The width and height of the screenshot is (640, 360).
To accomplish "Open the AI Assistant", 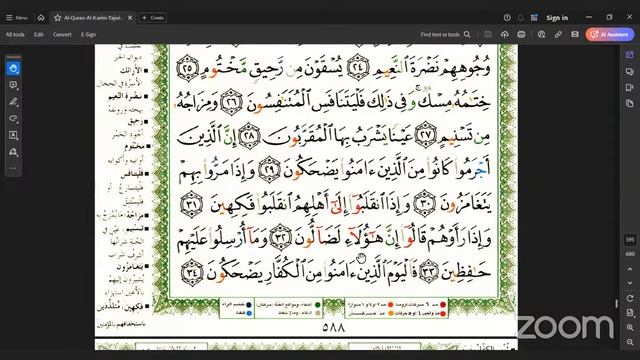I will [610, 35].
